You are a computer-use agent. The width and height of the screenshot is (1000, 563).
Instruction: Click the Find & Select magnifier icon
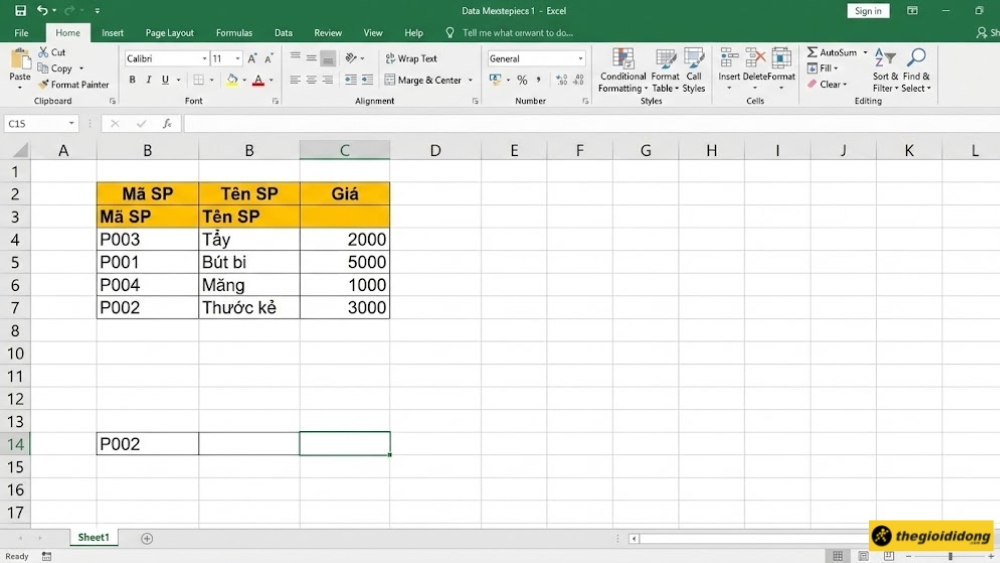pyautogui.click(x=916, y=58)
